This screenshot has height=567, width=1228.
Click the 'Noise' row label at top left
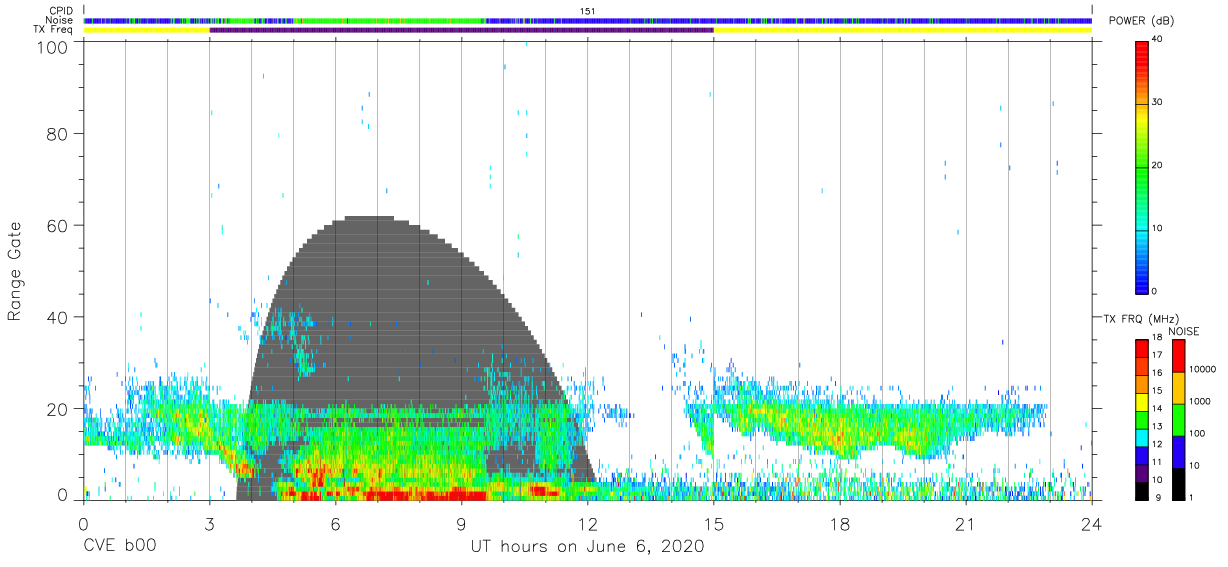61,20
